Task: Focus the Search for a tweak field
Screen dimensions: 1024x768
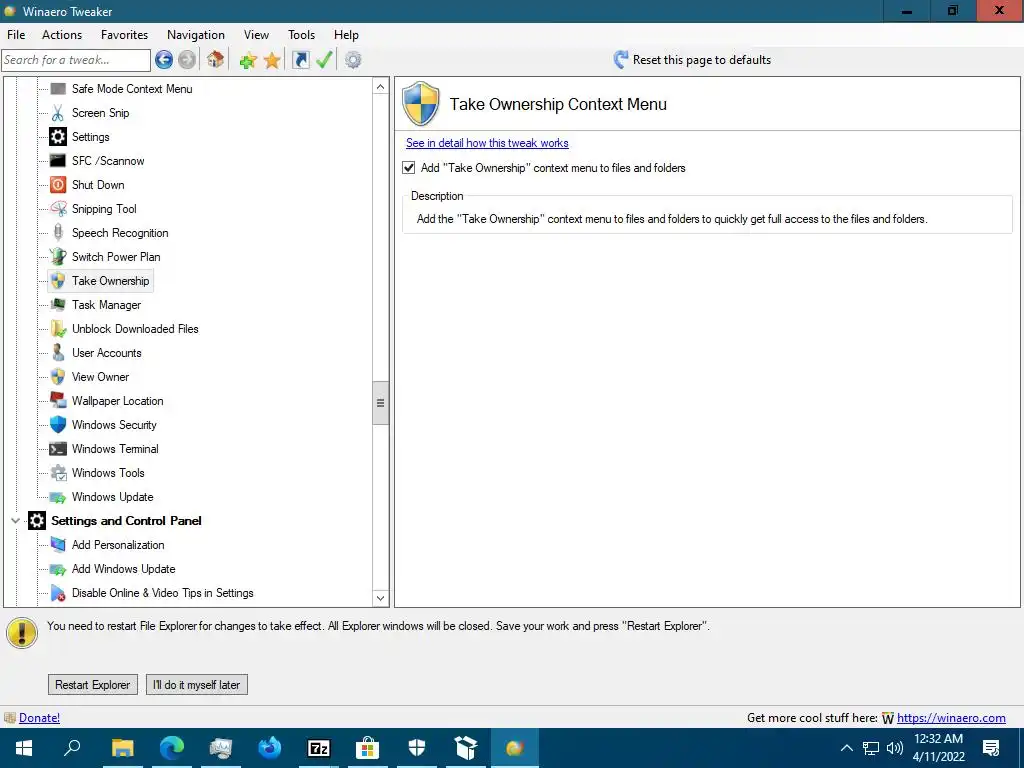Action: [76, 60]
